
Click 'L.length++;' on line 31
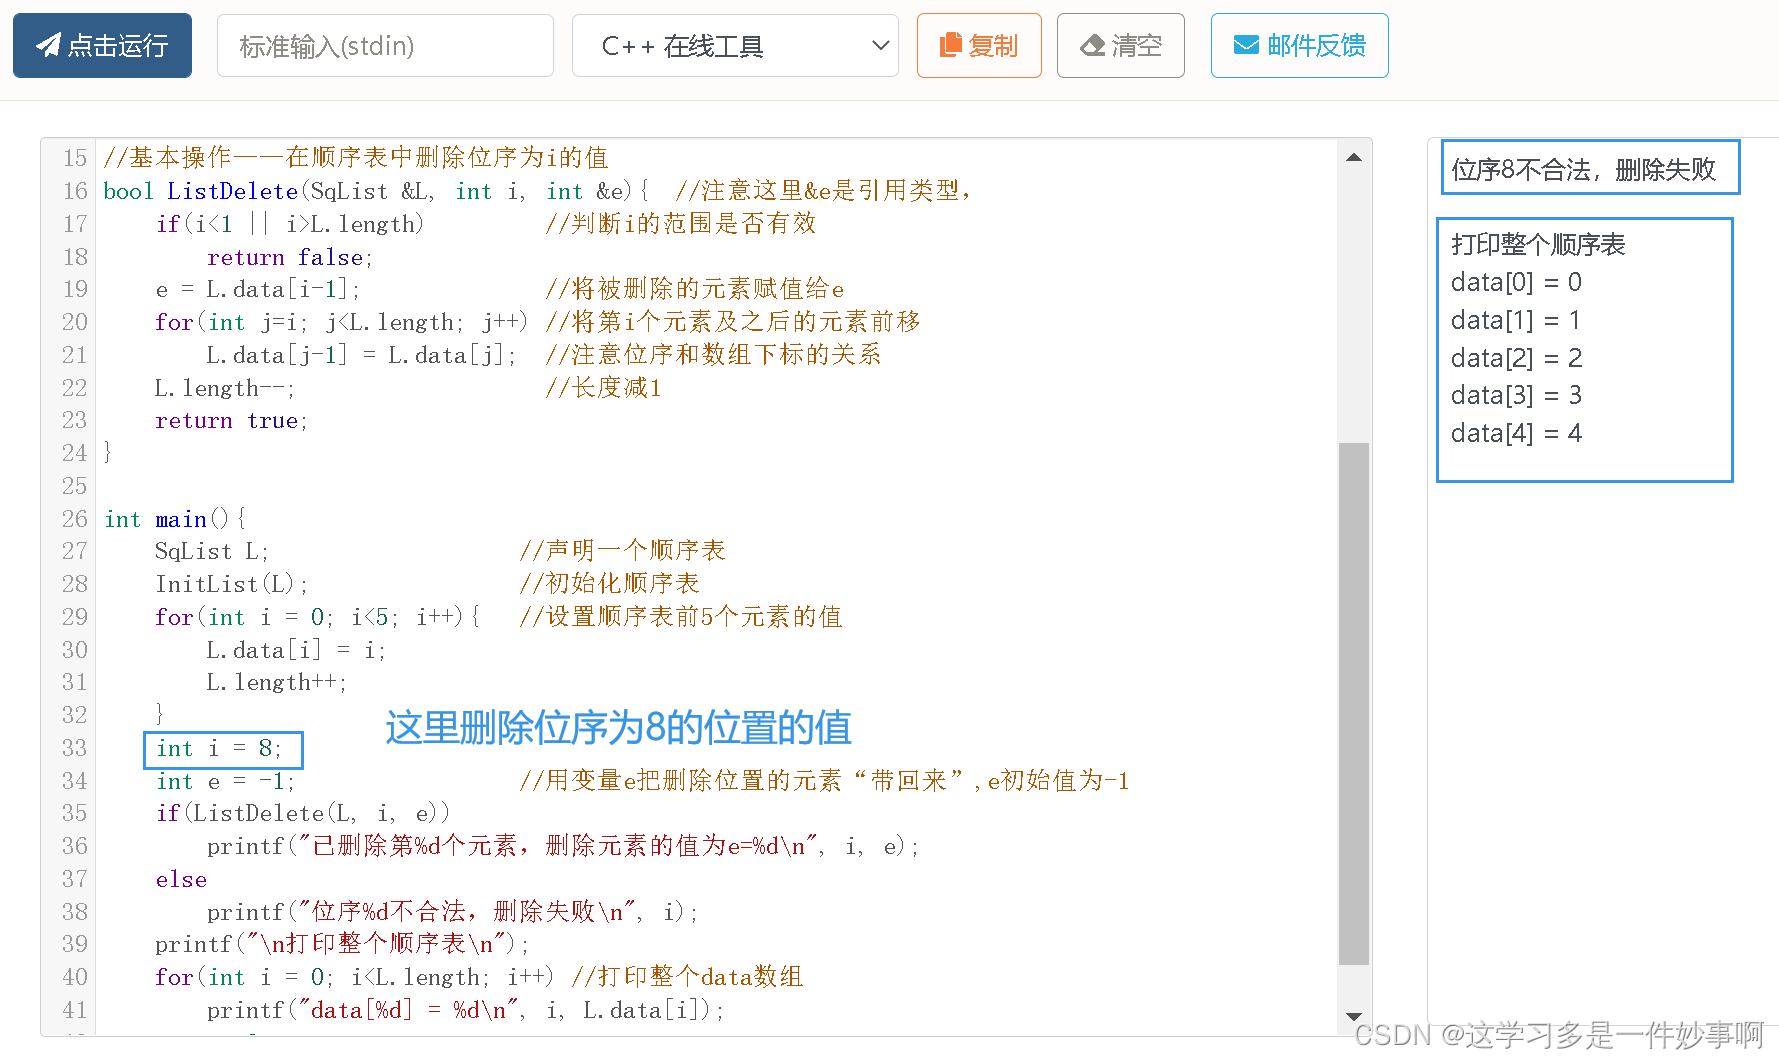point(277,682)
